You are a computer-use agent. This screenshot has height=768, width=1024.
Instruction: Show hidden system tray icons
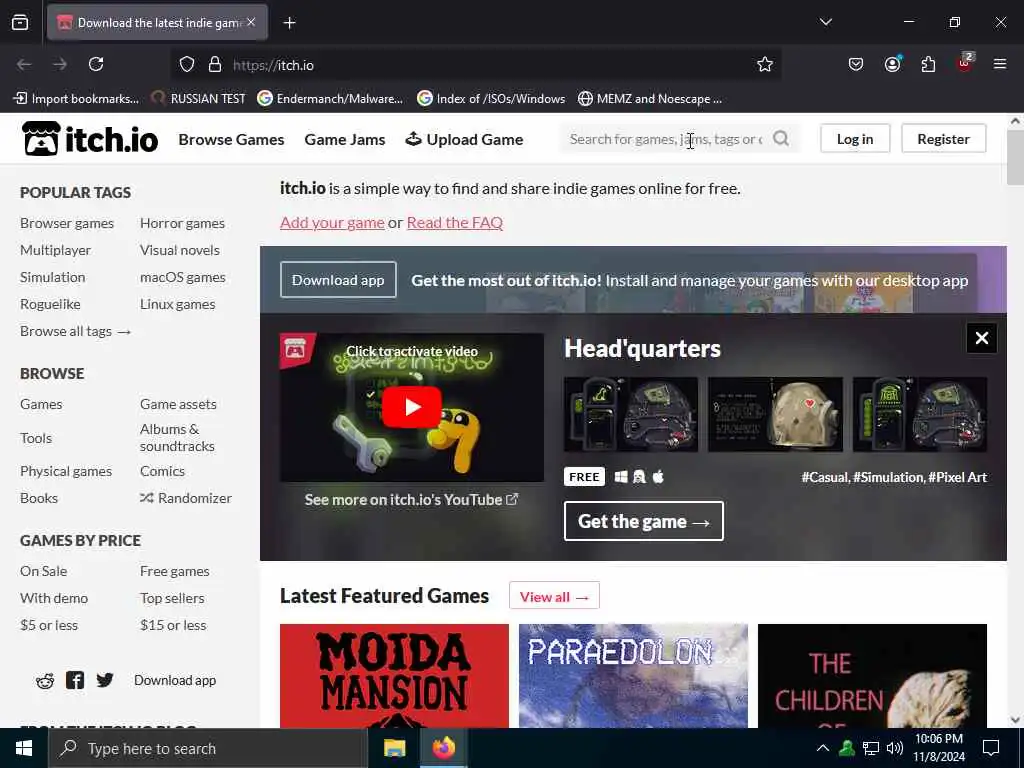point(823,748)
